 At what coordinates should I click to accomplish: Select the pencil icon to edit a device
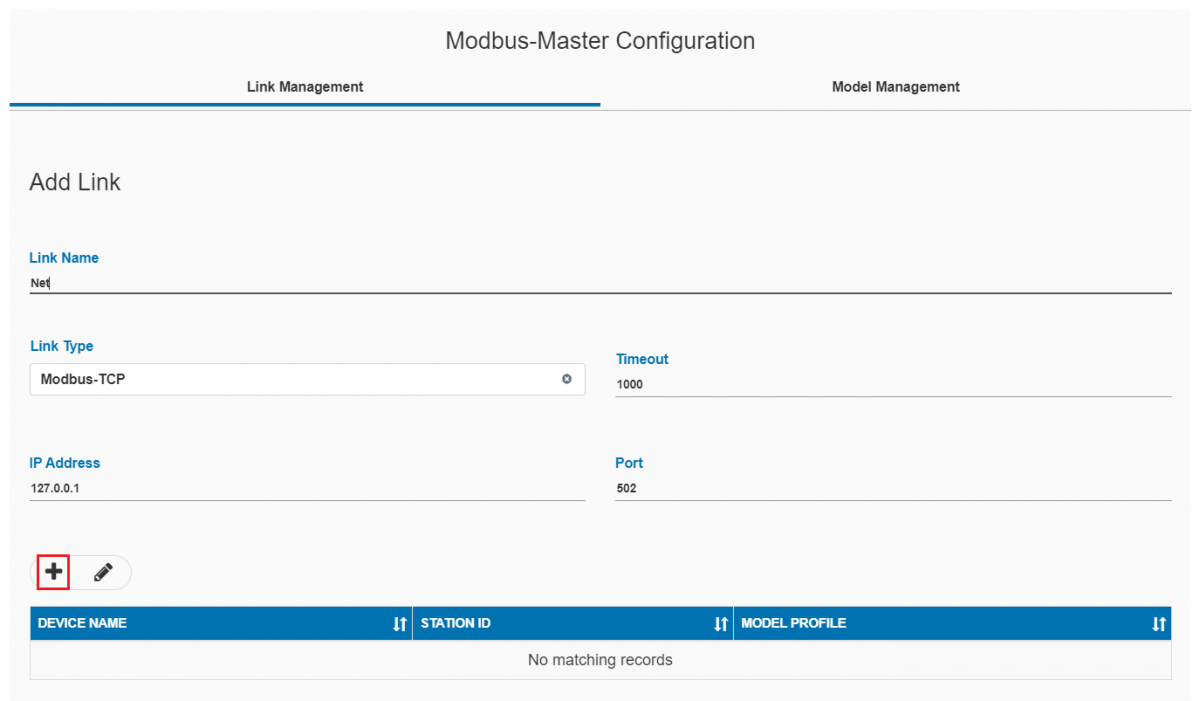(101, 571)
